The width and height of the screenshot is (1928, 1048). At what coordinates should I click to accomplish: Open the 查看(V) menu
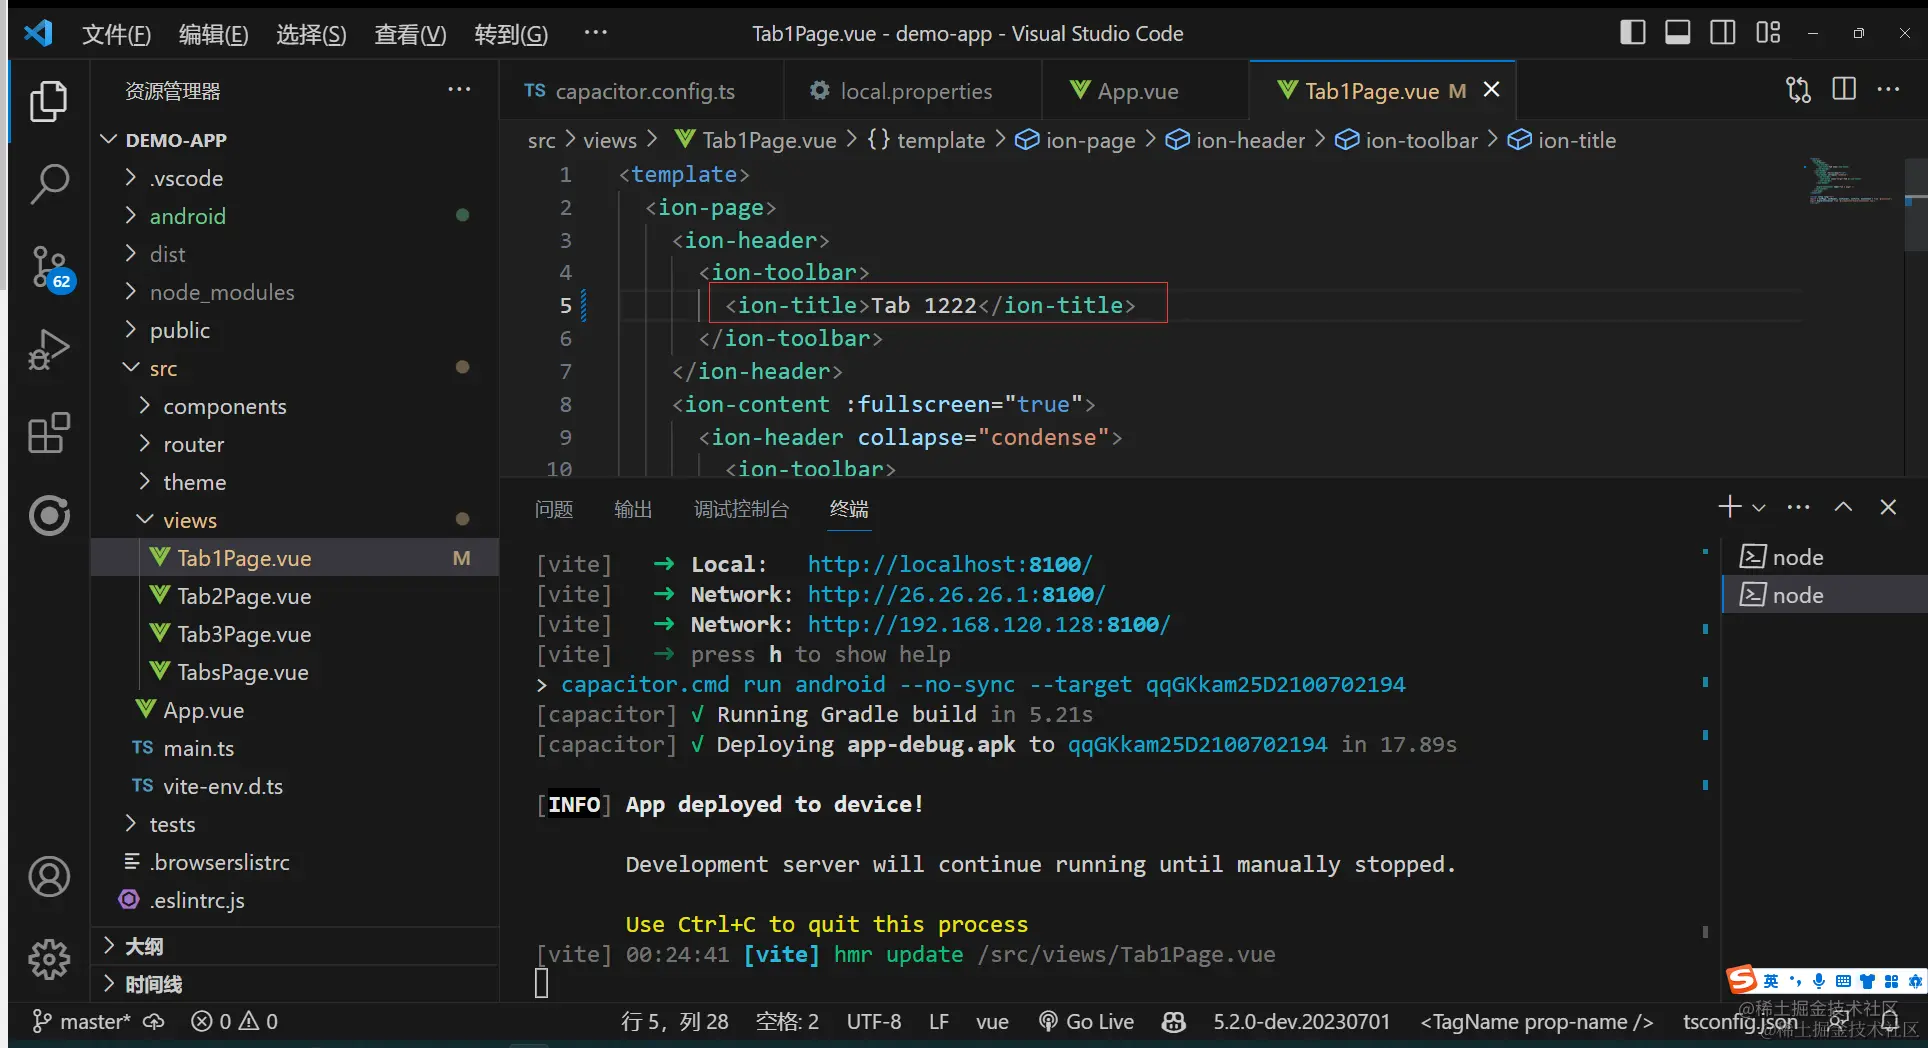point(410,34)
